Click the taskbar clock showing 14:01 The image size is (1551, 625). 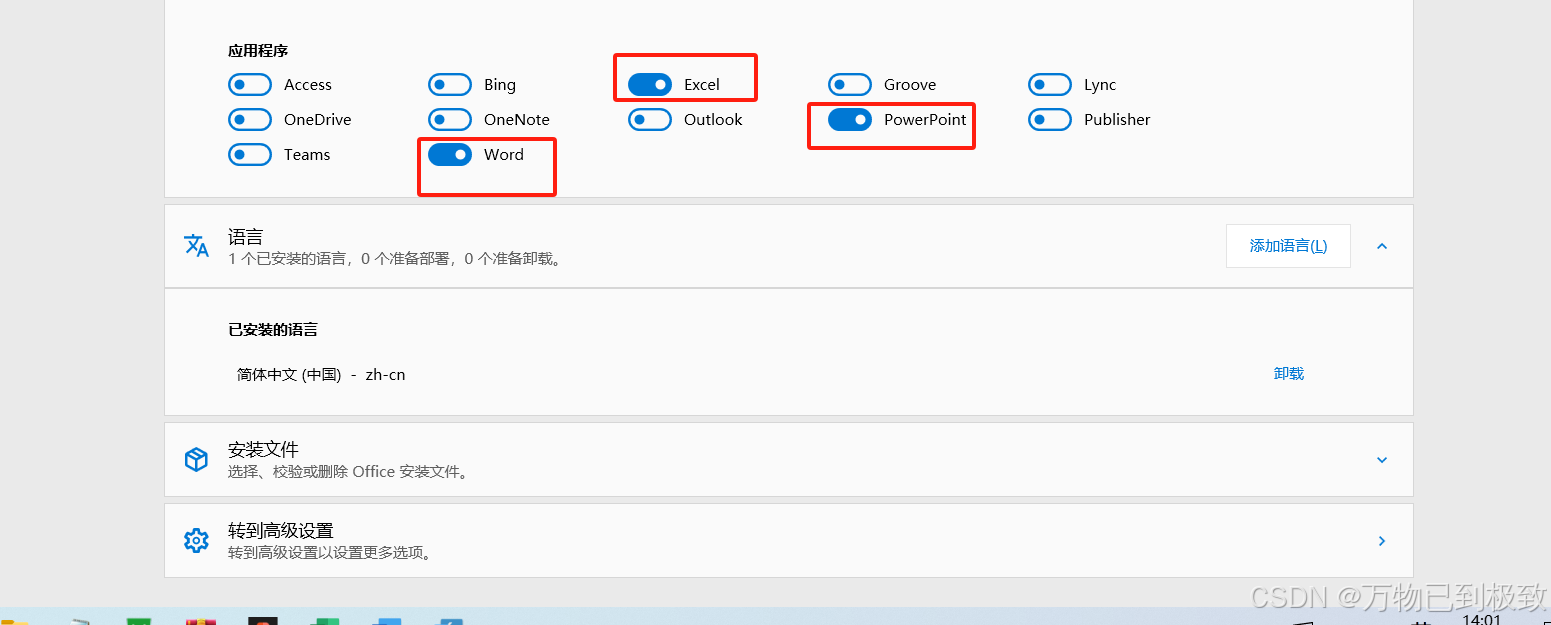(x=1481, y=620)
